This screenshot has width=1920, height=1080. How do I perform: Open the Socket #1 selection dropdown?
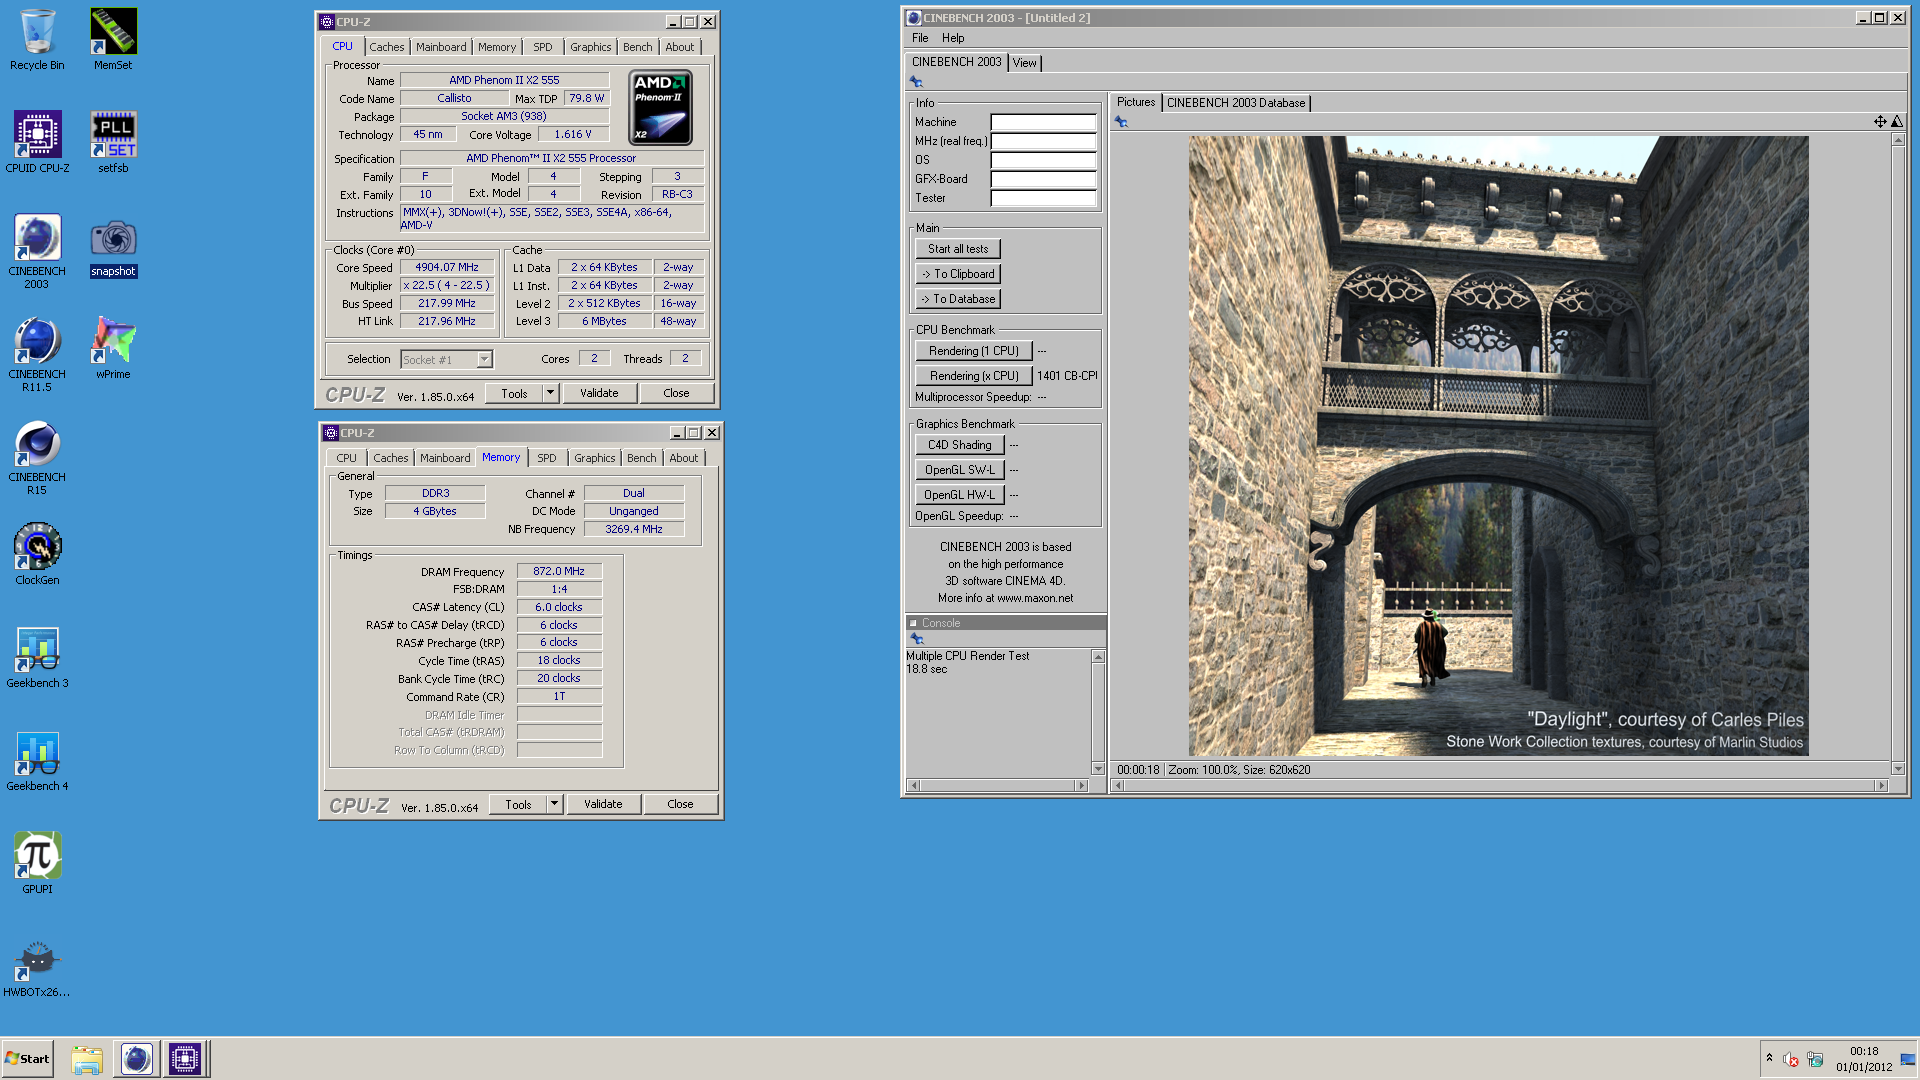(x=484, y=360)
